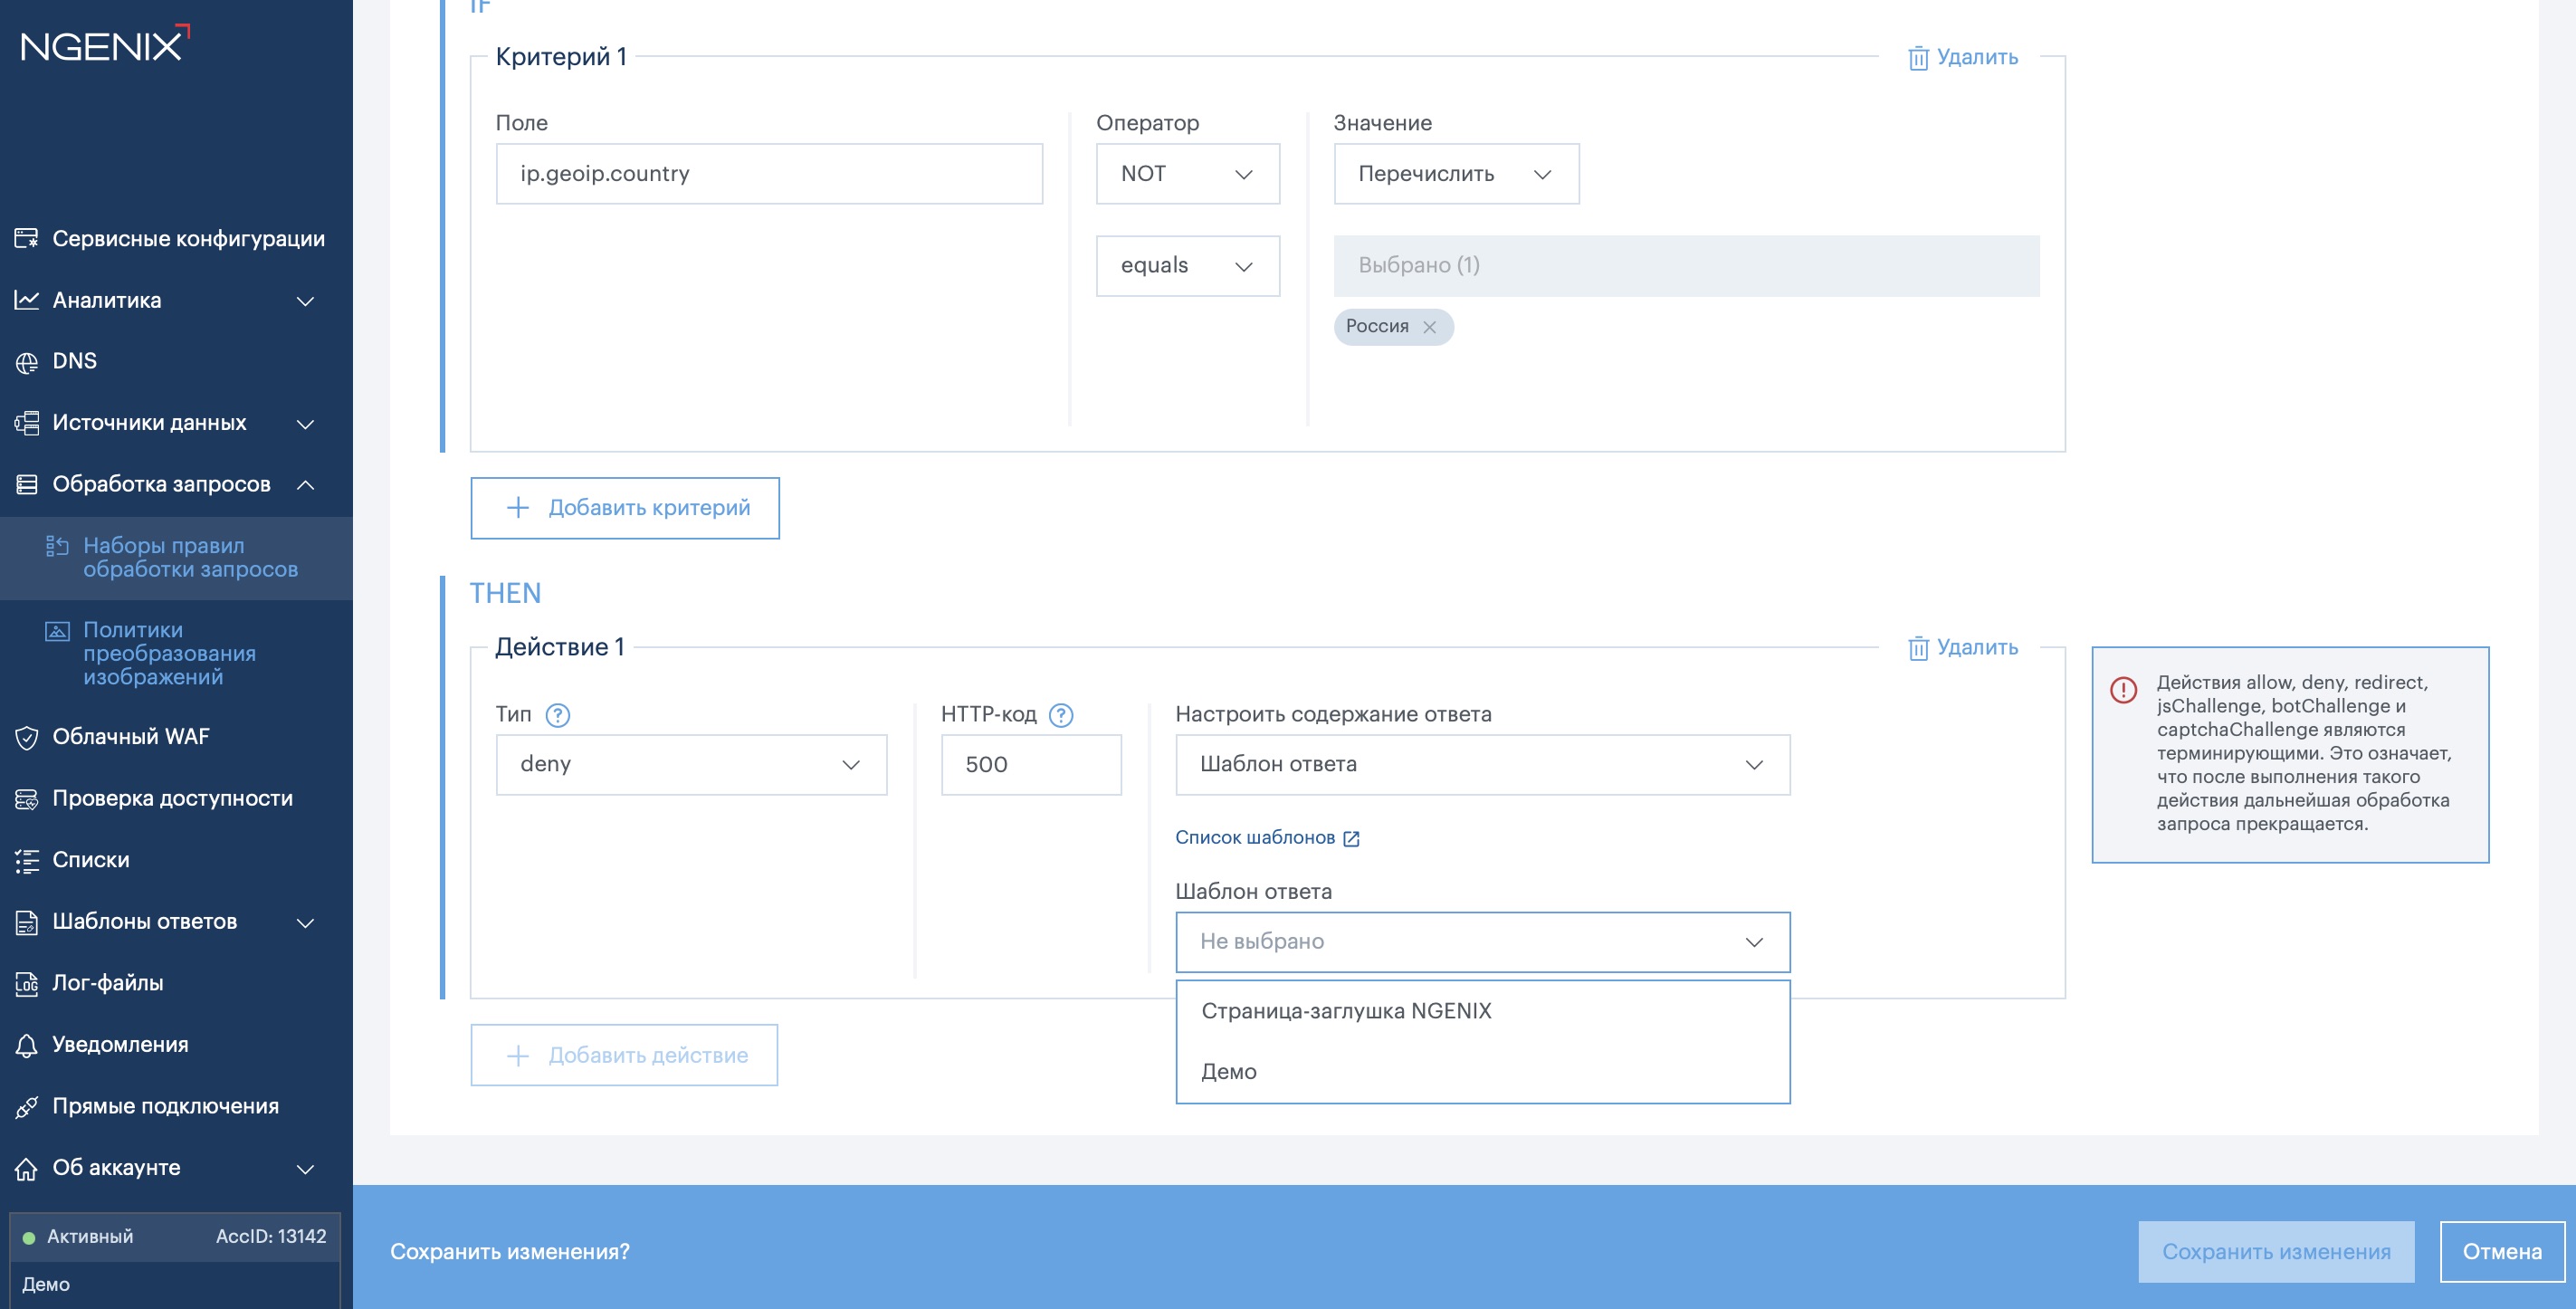The width and height of the screenshot is (2576, 1309).
Task: Choose the Демо template option
Action: coord(1228,1072)
